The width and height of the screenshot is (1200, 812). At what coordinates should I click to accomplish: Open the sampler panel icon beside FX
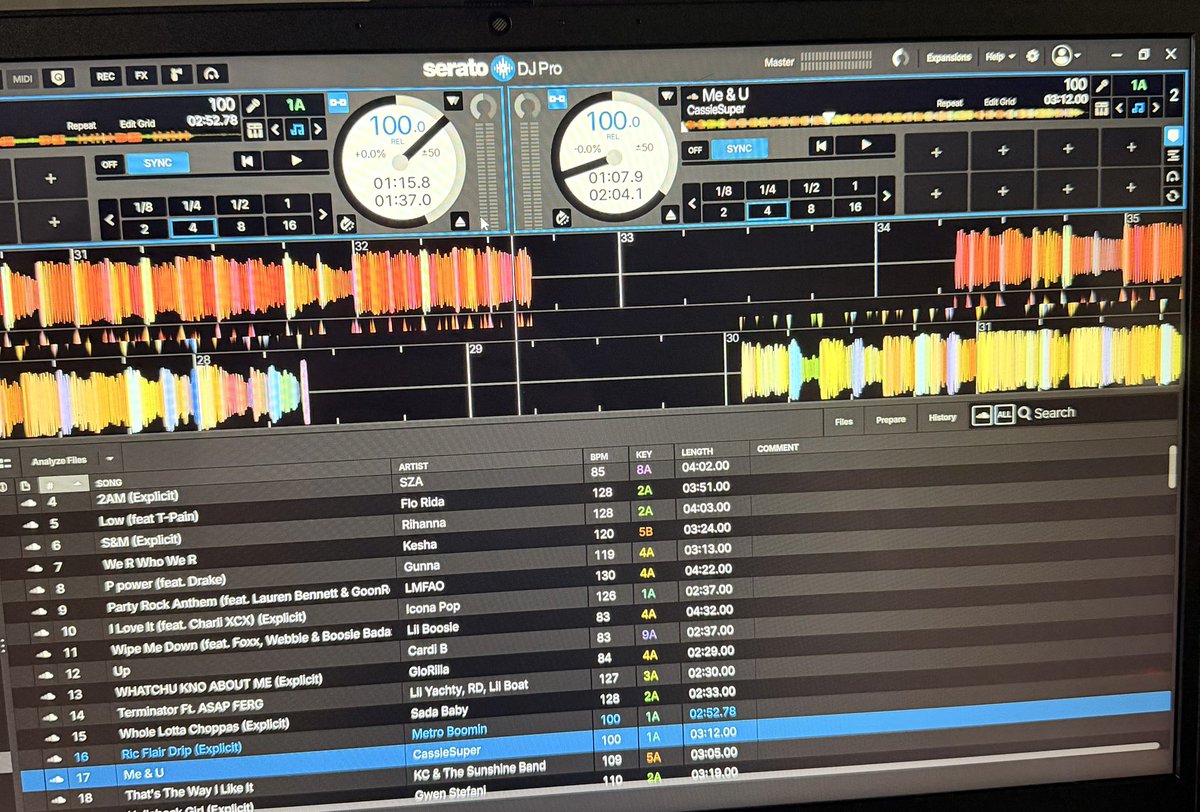click(176, 74)
